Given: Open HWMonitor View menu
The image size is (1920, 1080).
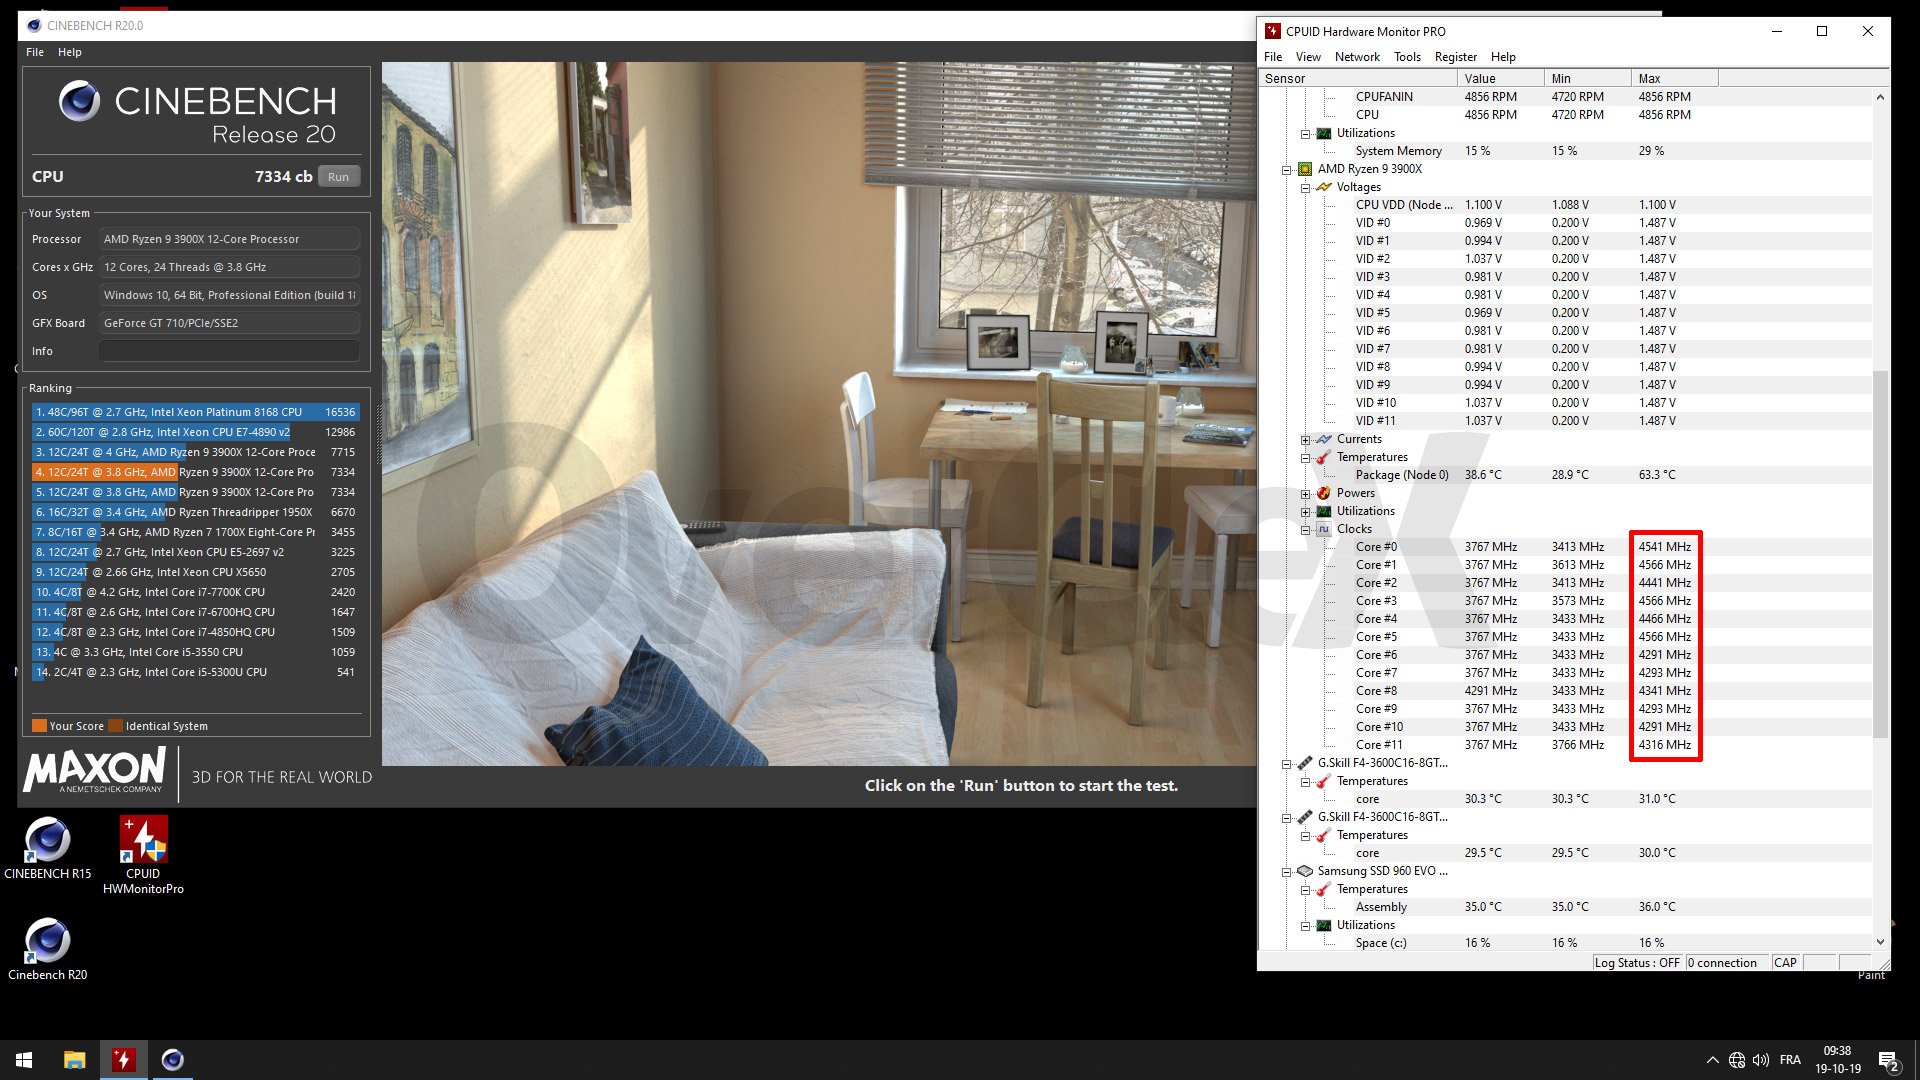Looking at the screenshot, I should point(1308,57).
